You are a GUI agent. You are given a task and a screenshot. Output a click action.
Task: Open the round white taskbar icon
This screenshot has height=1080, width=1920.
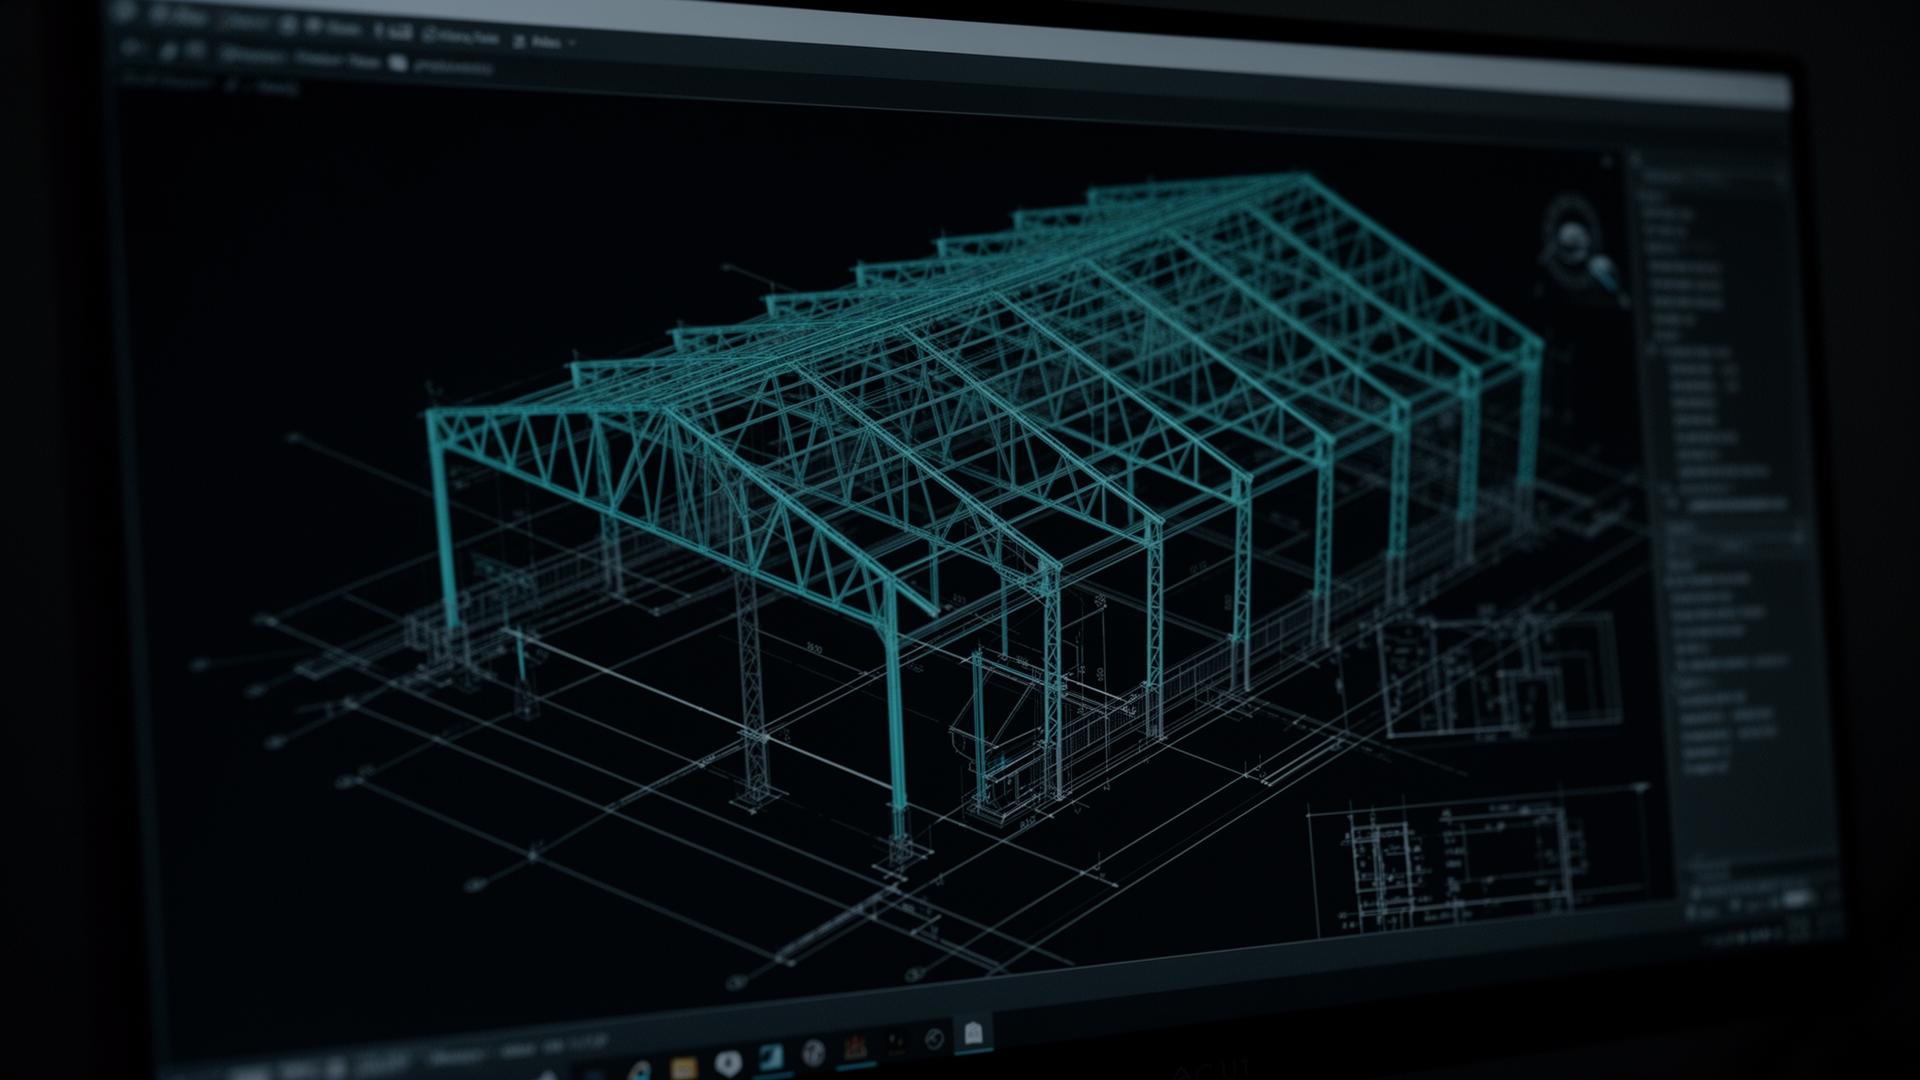point(813,1053)
